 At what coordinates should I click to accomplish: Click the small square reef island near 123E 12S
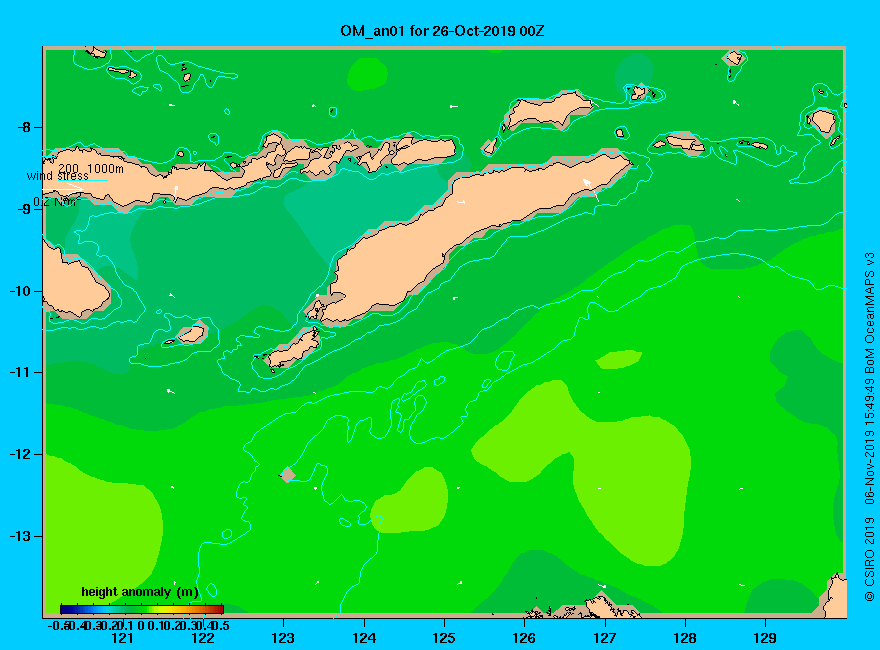[288, 475]
